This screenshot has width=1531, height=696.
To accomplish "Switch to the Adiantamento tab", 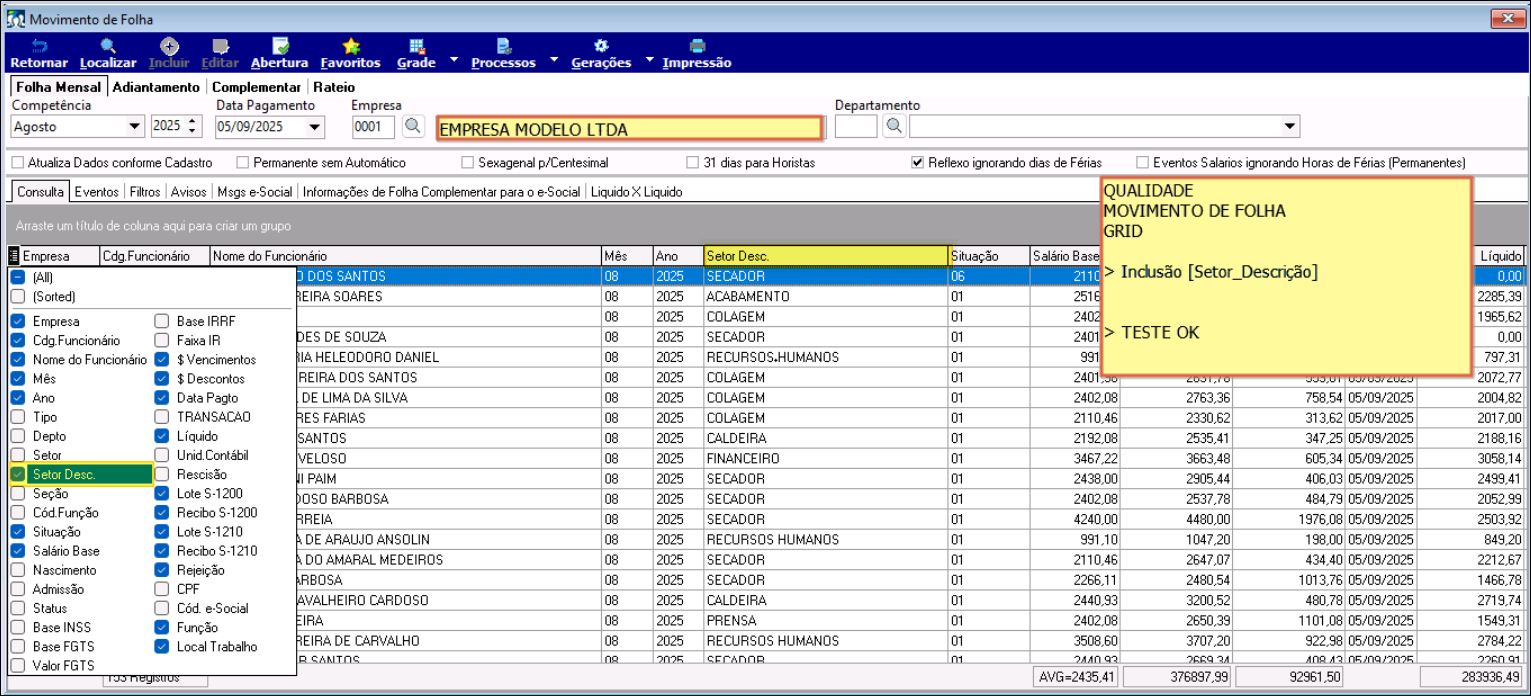I will (156, 87).
